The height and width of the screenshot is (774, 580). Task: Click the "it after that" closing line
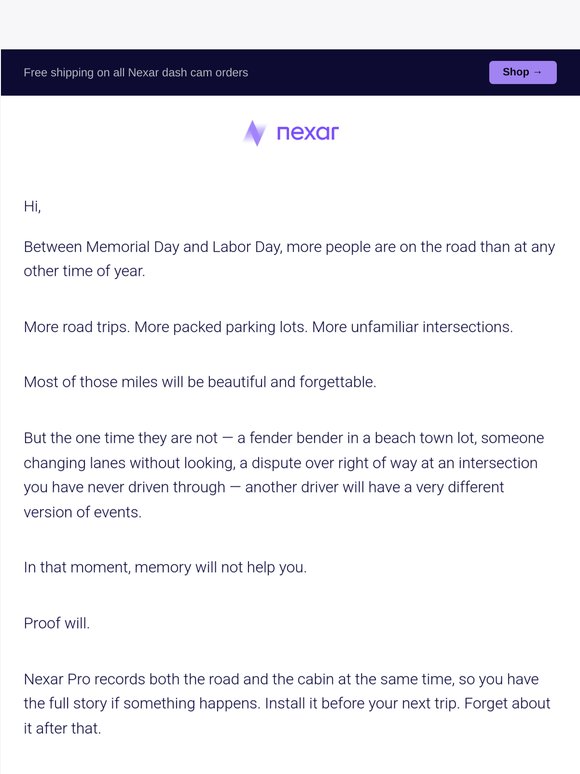pos(62,729)
